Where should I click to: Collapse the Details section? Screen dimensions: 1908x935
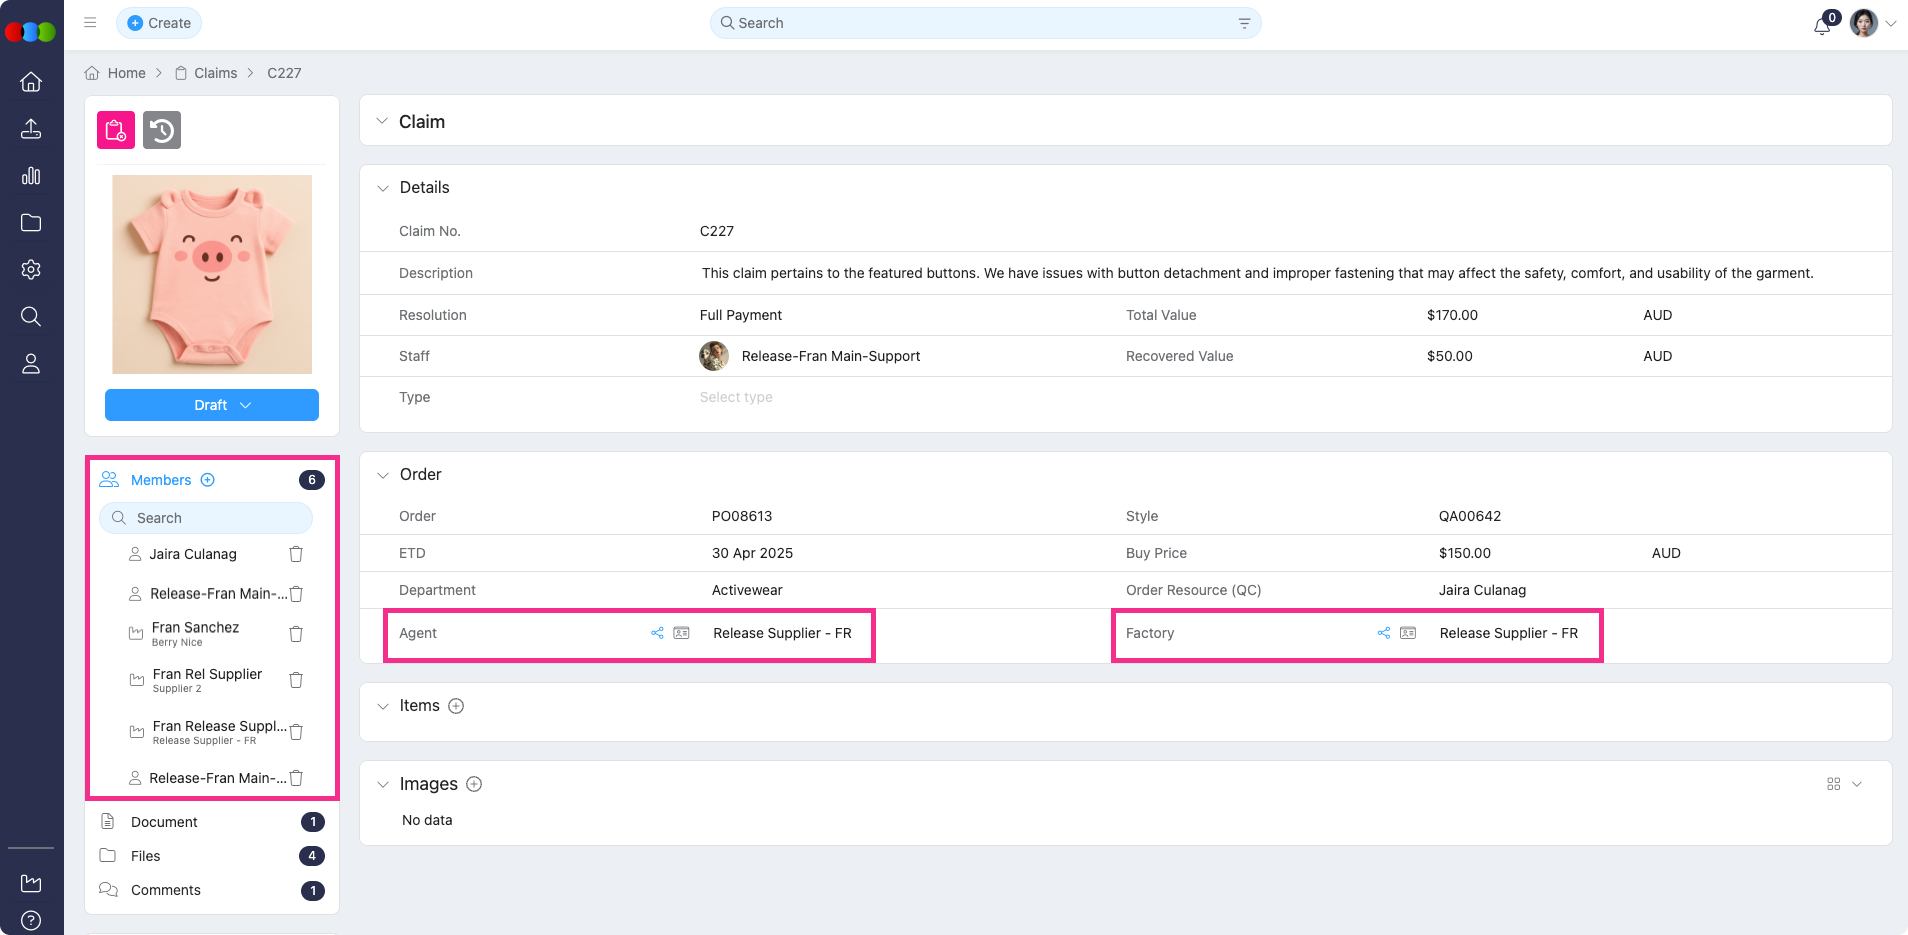[x=382, y=188]
